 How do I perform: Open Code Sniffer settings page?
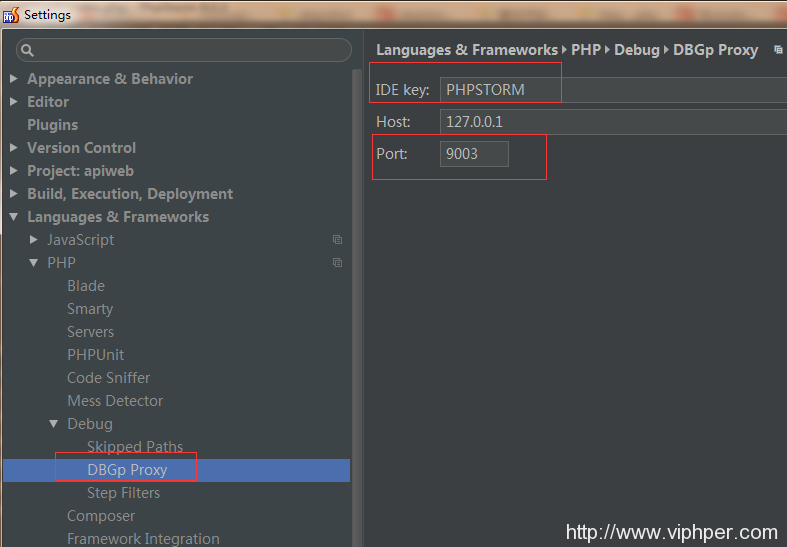(108, 378)
